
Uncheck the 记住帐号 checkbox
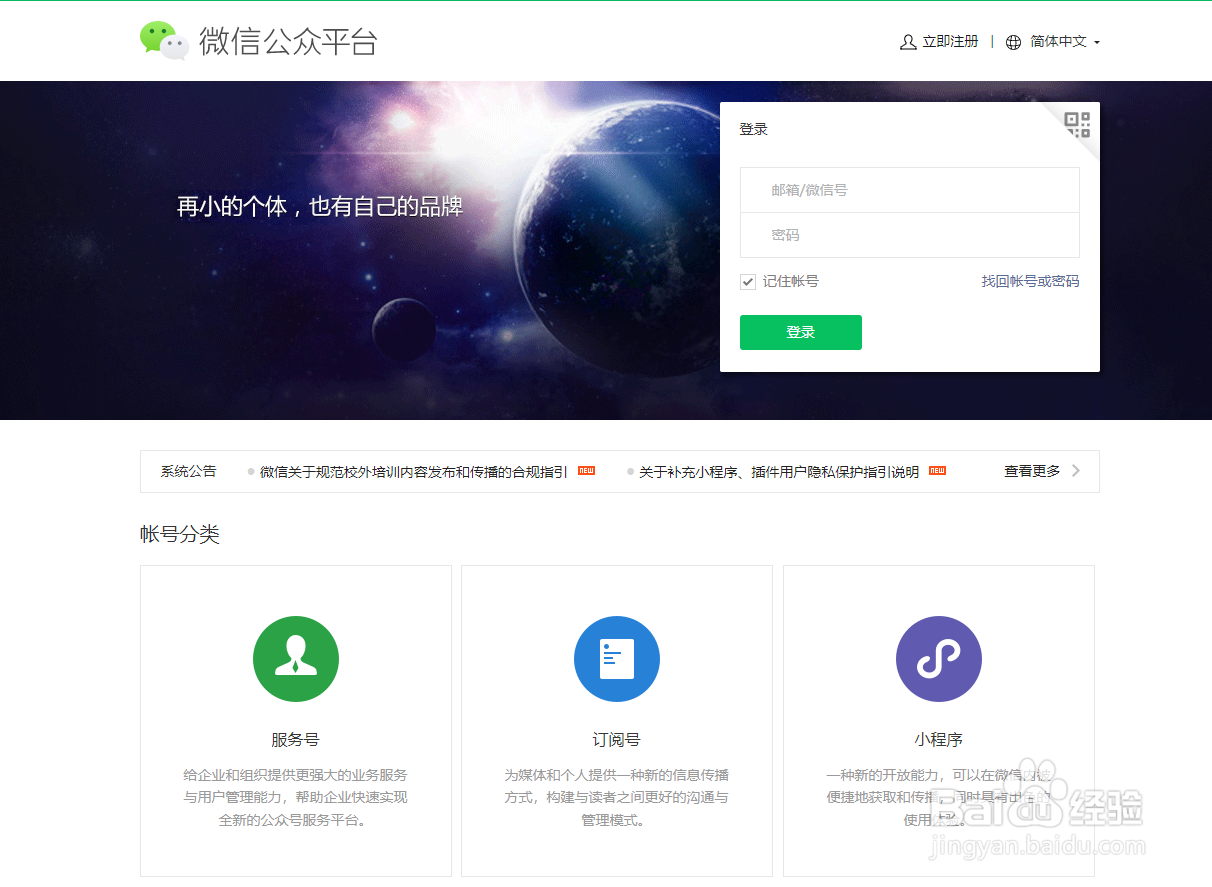click(x=747, y=281)
